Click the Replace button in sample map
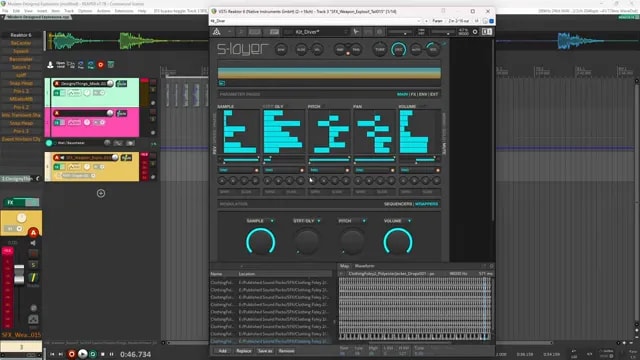 pyautogui.click(x=244, y=351)
